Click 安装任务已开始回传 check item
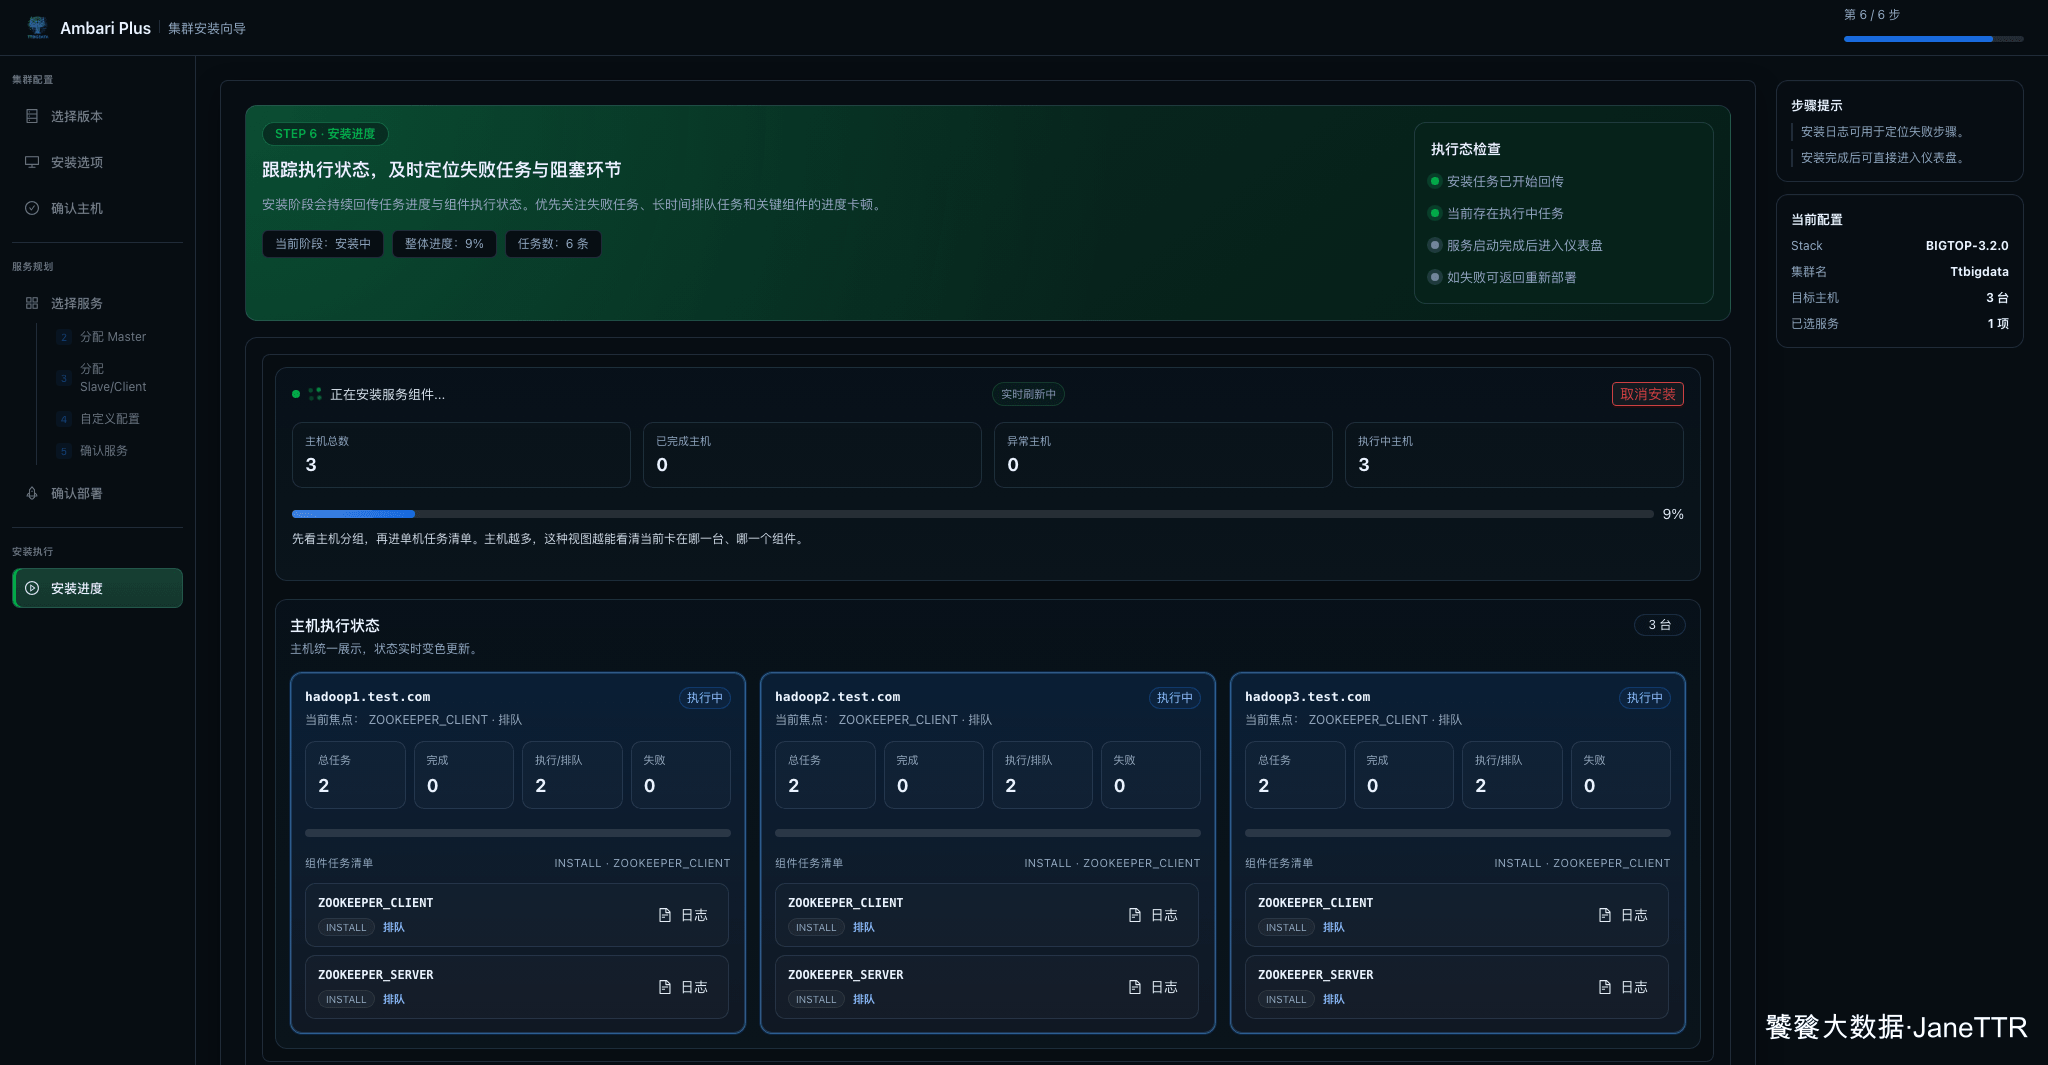2048x1065 pixels. [x=1497, y=182]
